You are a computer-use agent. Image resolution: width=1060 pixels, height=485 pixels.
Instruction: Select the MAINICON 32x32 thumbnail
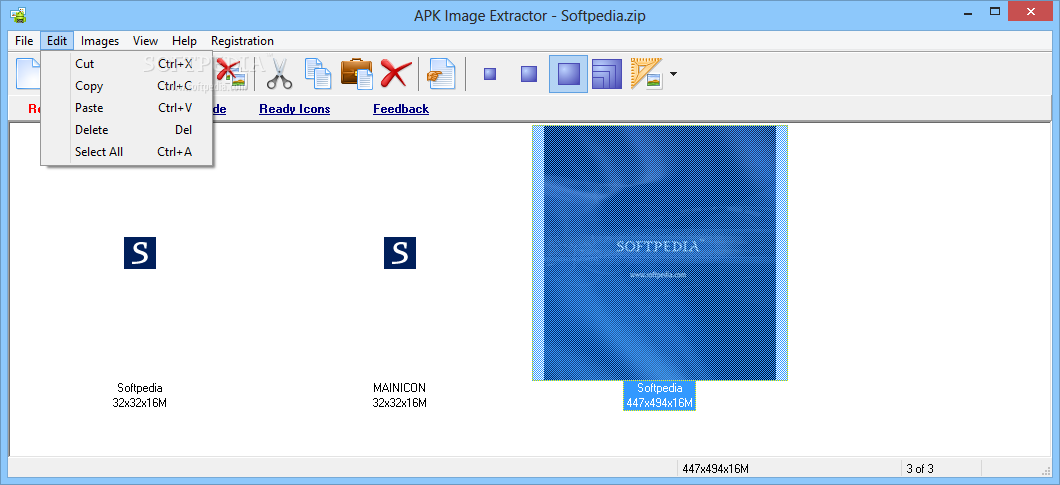coord(400,253)
